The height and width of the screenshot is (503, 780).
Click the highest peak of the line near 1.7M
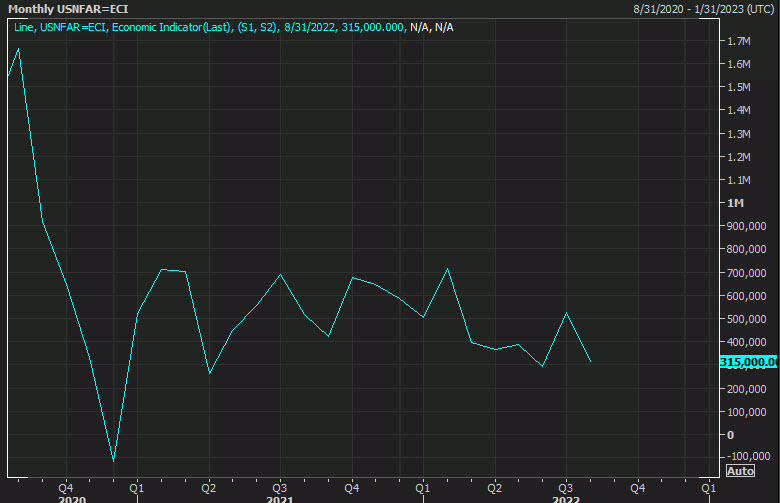(x=18, y=49)
